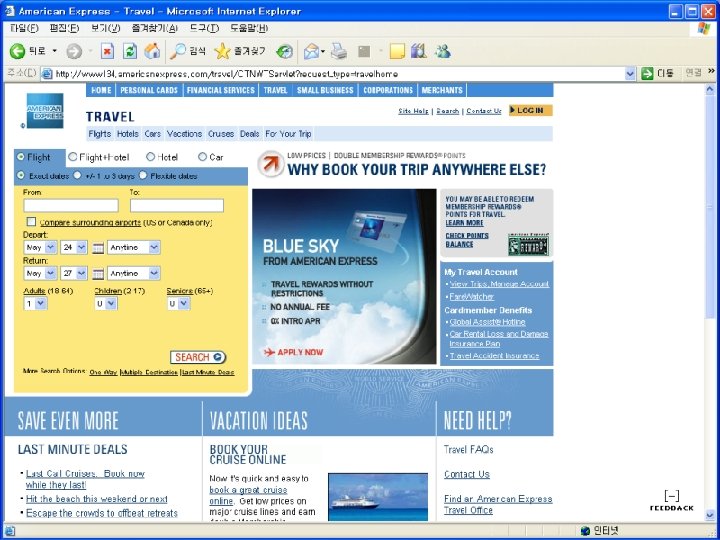Screen dimensions: 720x540
Task: Open the Mail envelope toolbar icon
Action: point(311,51)
